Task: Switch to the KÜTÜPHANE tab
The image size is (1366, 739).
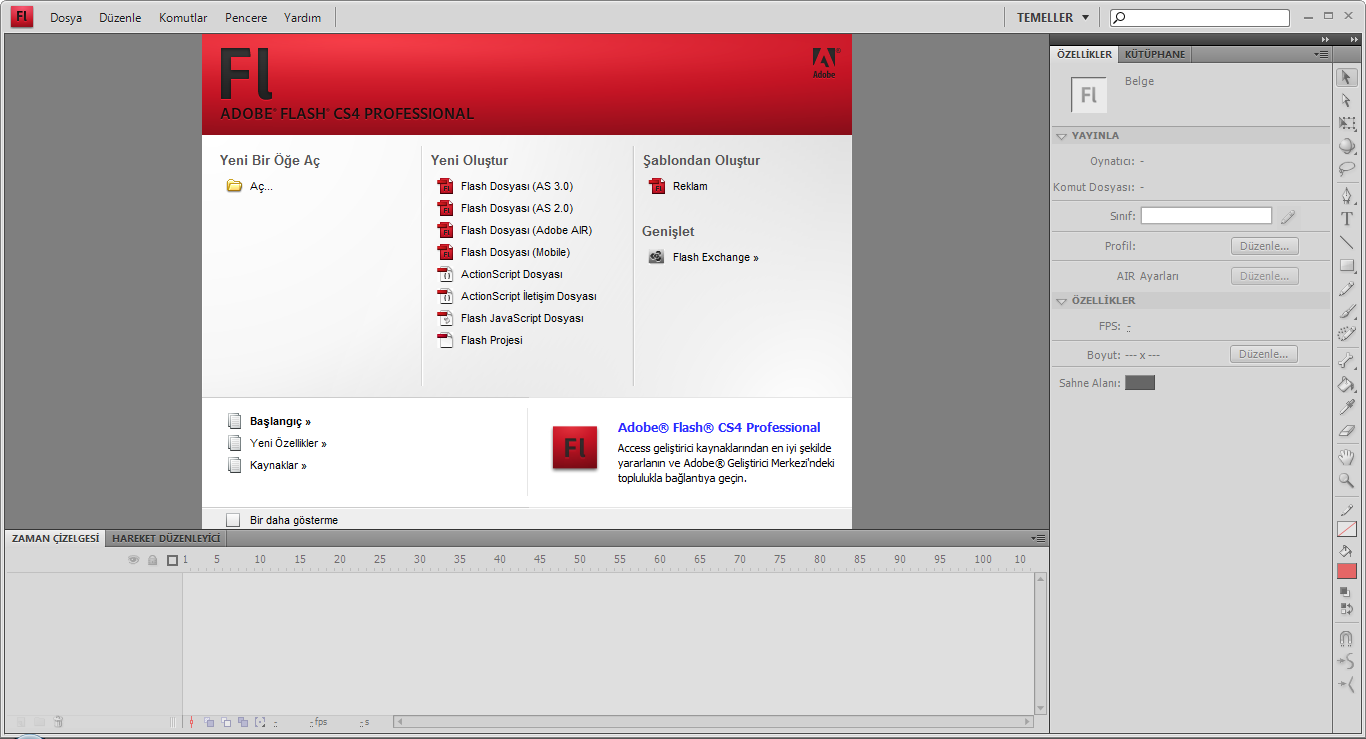Action: click(1154, 54)
